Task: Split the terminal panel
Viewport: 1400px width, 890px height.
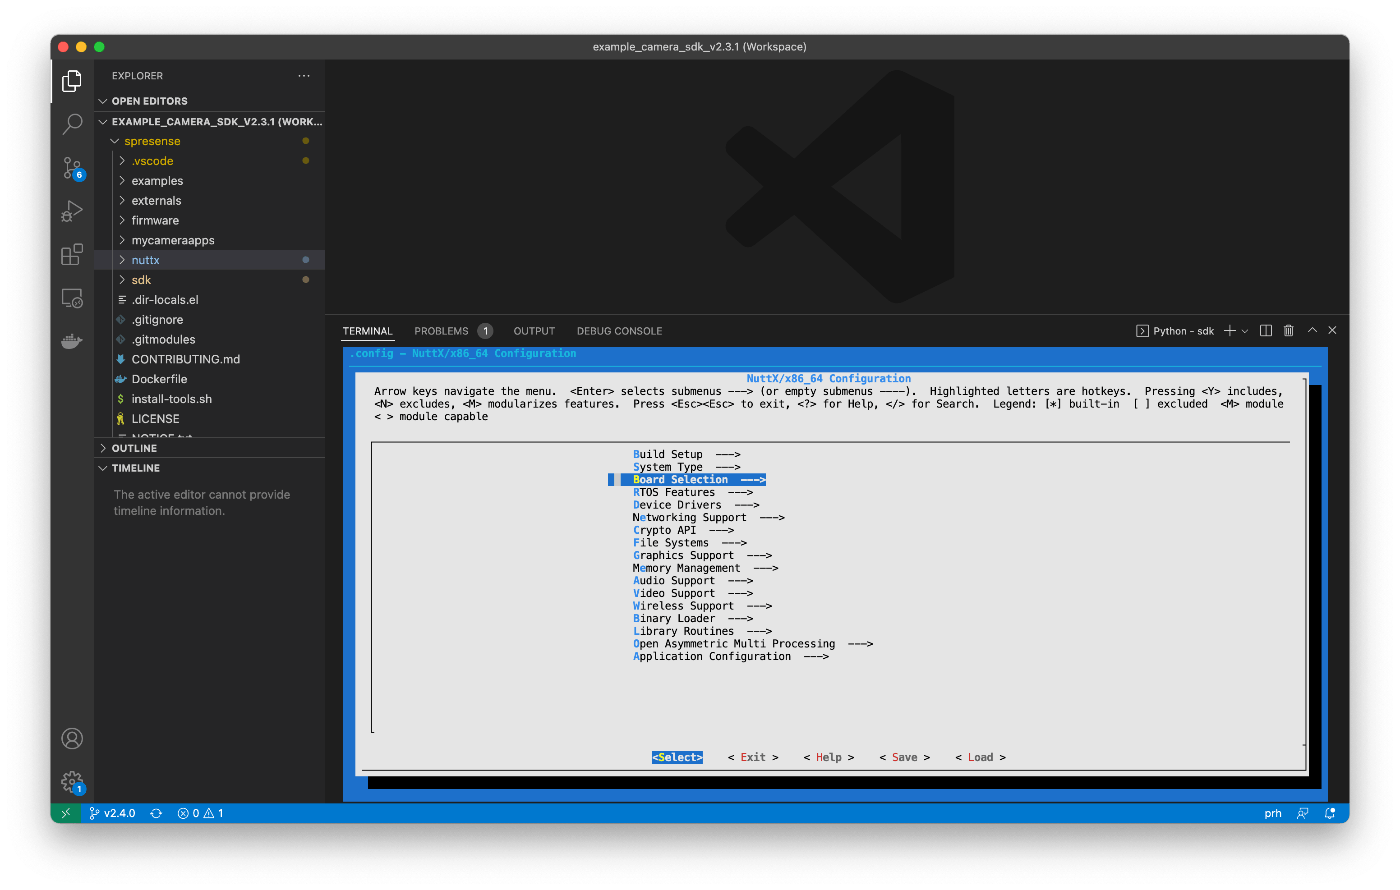Action: click(1266, 331)
